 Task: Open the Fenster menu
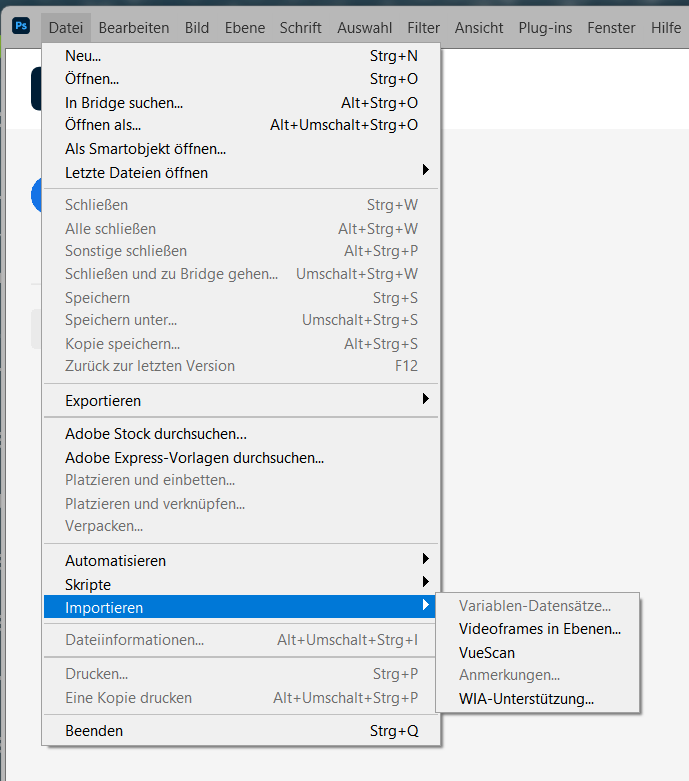(x=611, y=27)
